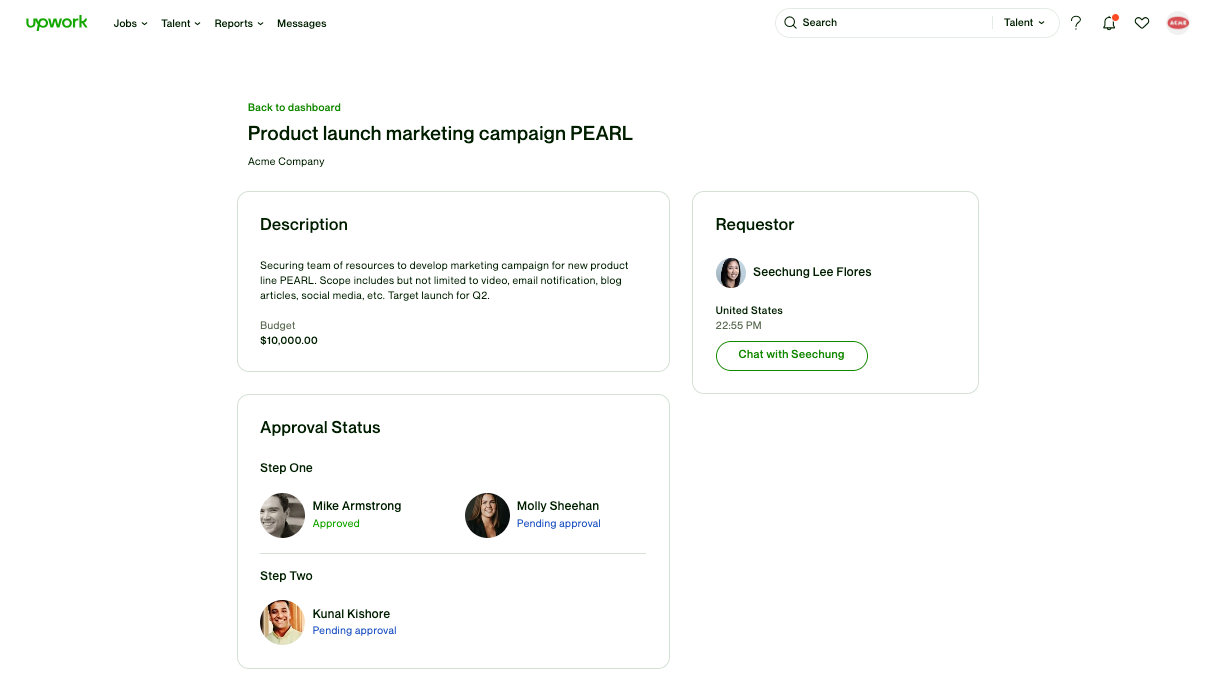Click the search magnifier icon
Viewport: 1215px width, 689px height.
791,23
